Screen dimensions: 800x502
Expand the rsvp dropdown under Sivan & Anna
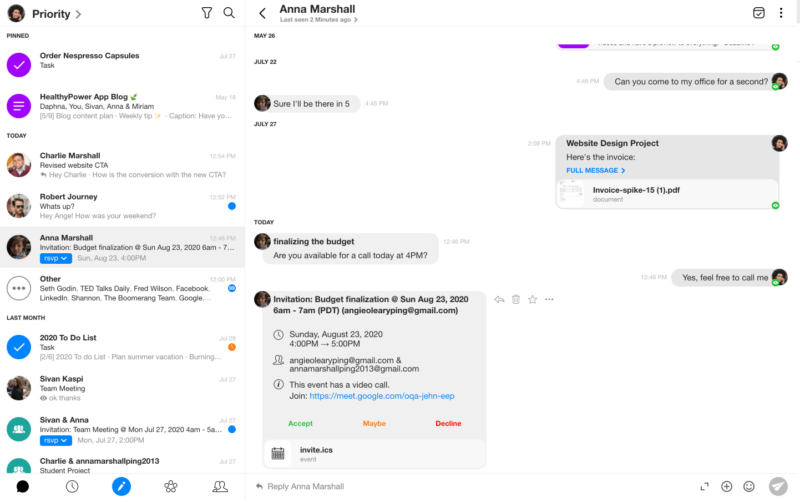[x=56, y=440]
